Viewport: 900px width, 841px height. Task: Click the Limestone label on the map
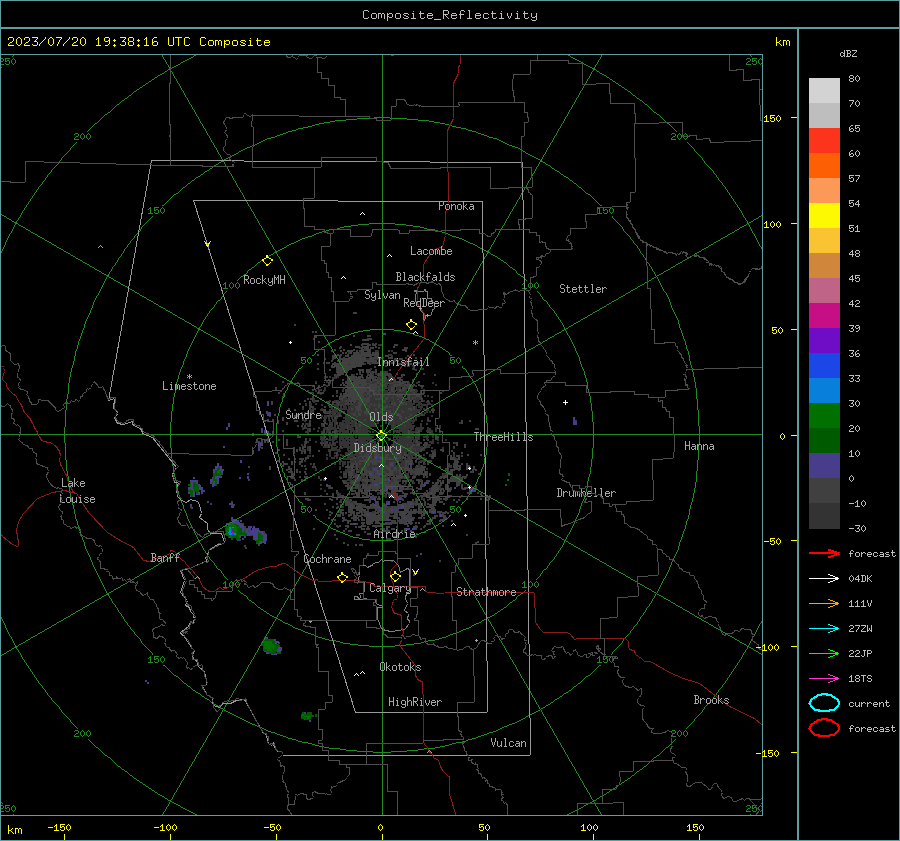point(189,386)
